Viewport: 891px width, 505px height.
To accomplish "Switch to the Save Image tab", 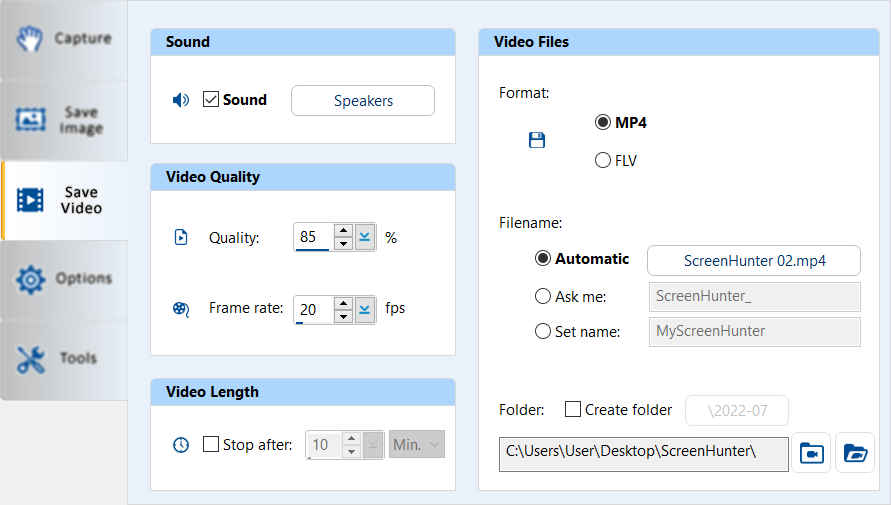I will click(64, 120).
